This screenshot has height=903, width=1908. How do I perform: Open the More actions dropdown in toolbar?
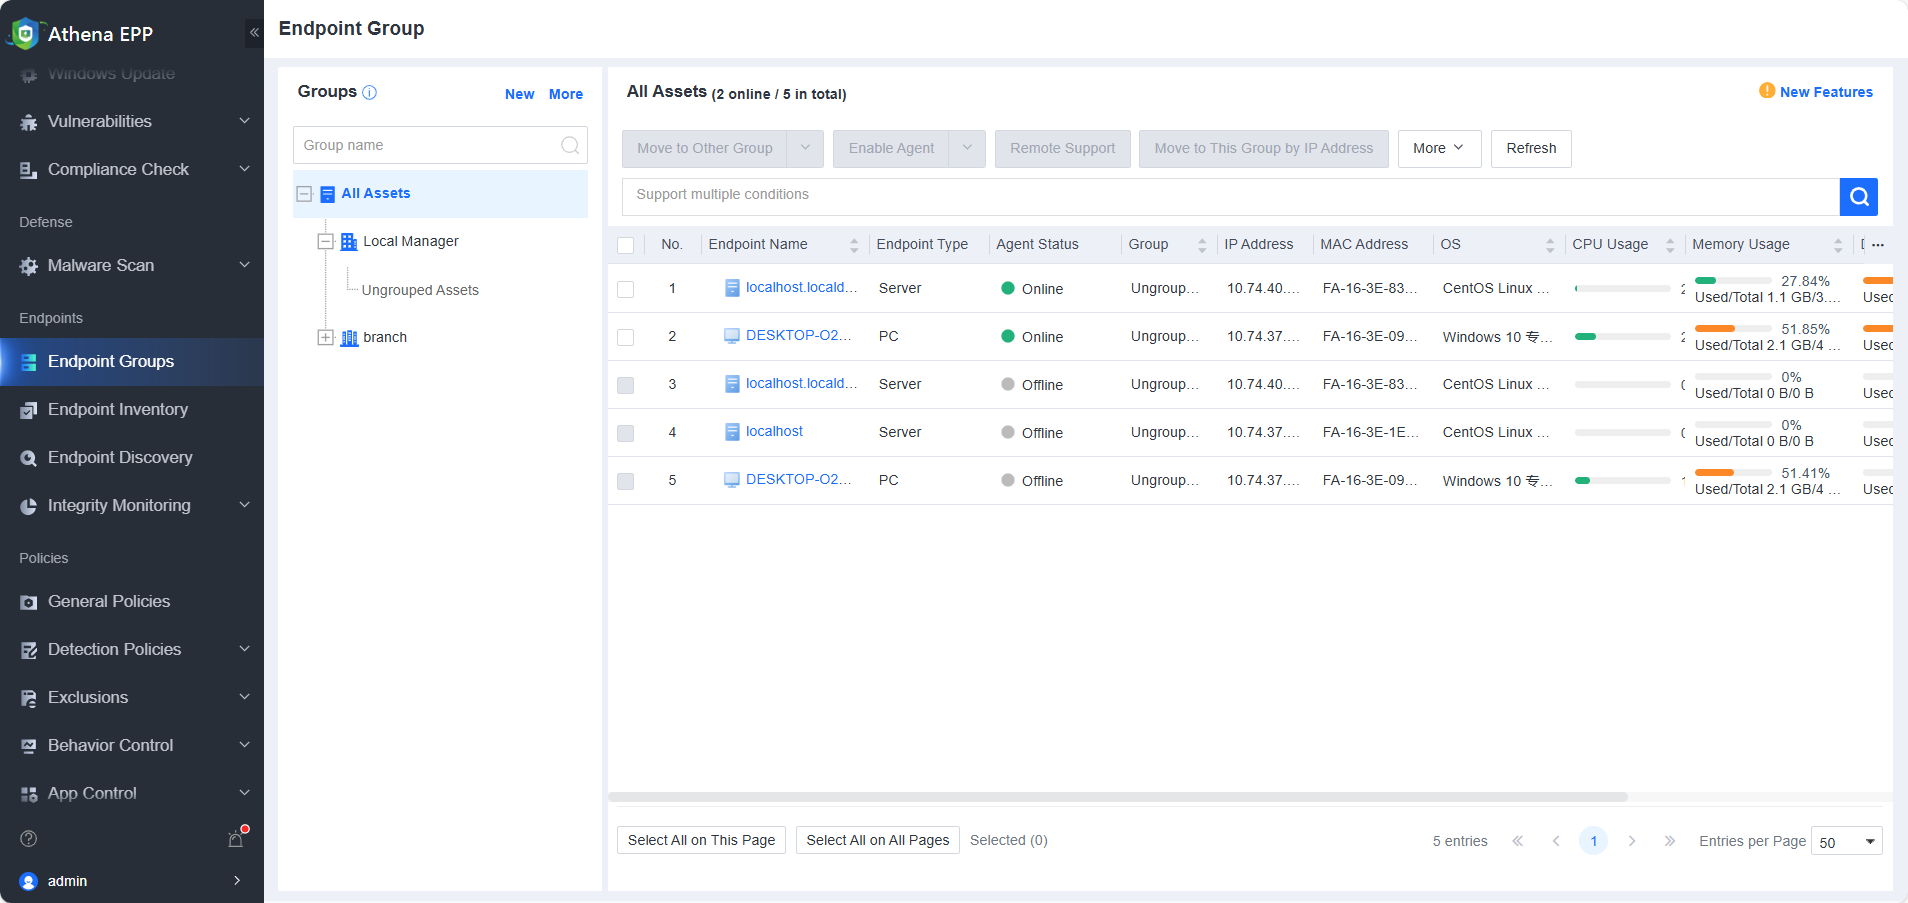(x=1439, y=148)
